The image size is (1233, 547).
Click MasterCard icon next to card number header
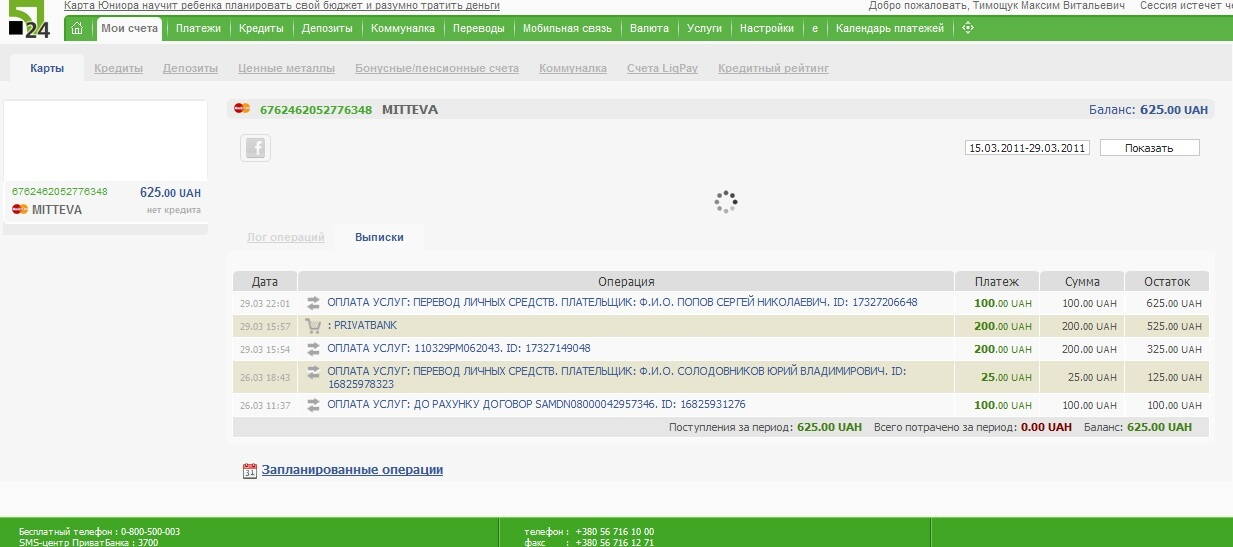coord(242,109)
